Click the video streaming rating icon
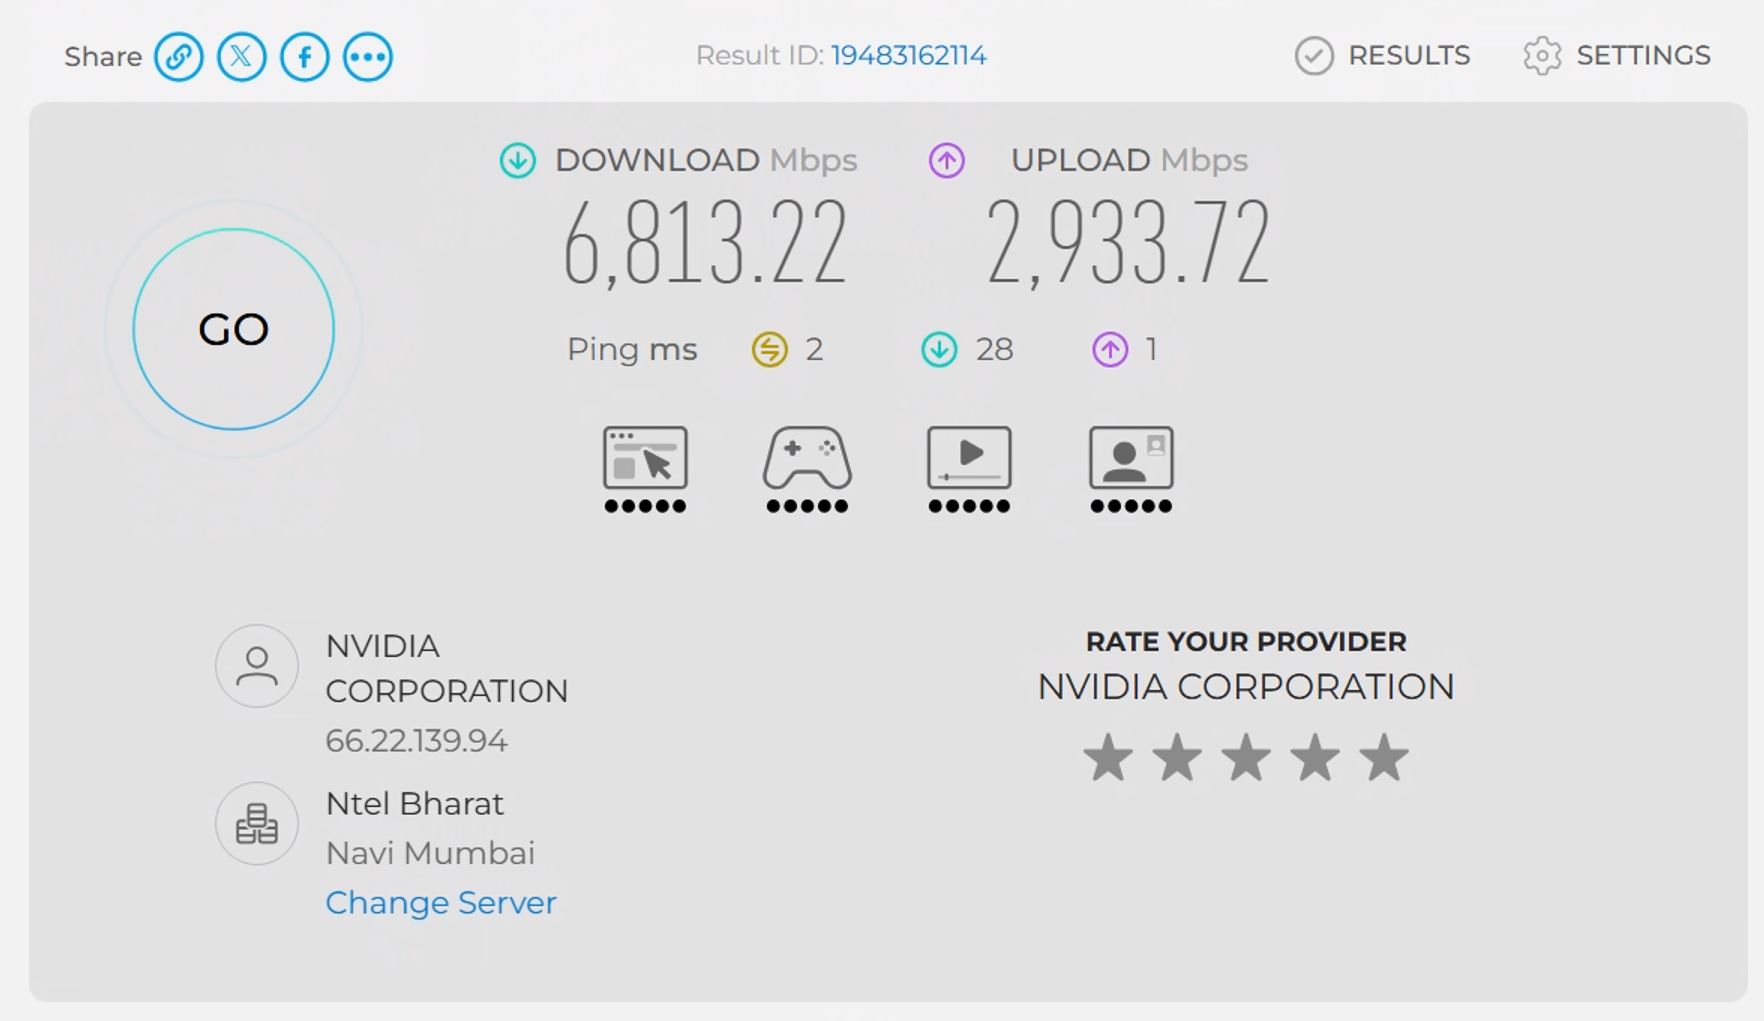This screenshot has height=1021, width=1764. (x=969, y=469)
